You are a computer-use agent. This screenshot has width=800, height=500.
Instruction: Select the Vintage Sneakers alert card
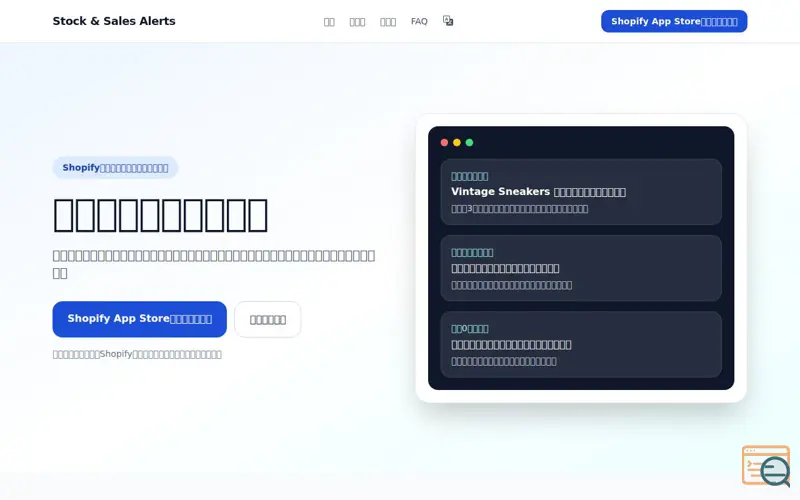pyautogui.click(x=581, y=192)
